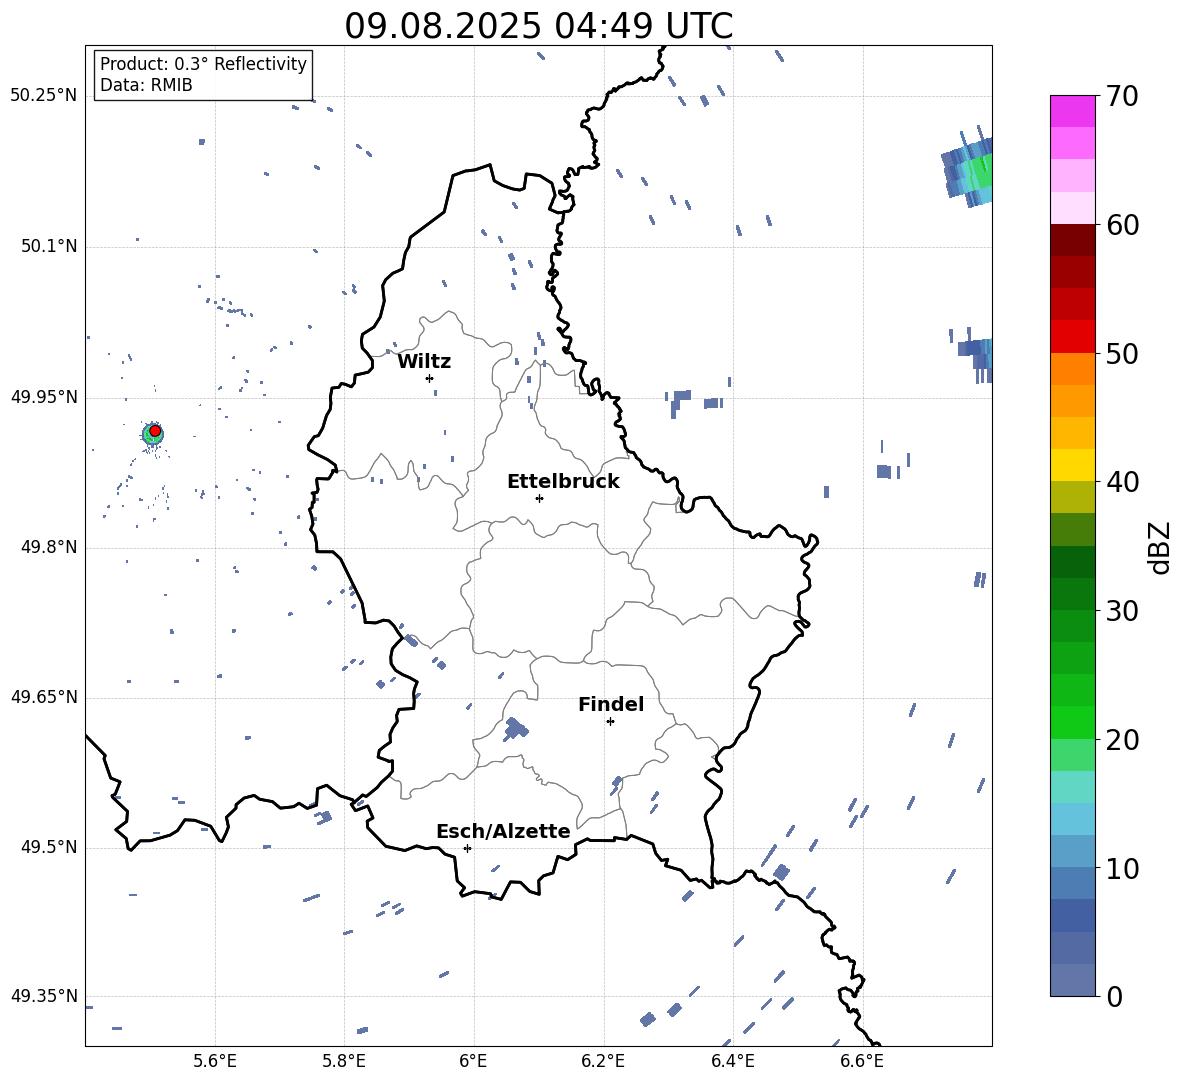This screenshot has height=1081, width=1184.
Task: Click the colorbar tick label 40
Action: click(1122, 482)
